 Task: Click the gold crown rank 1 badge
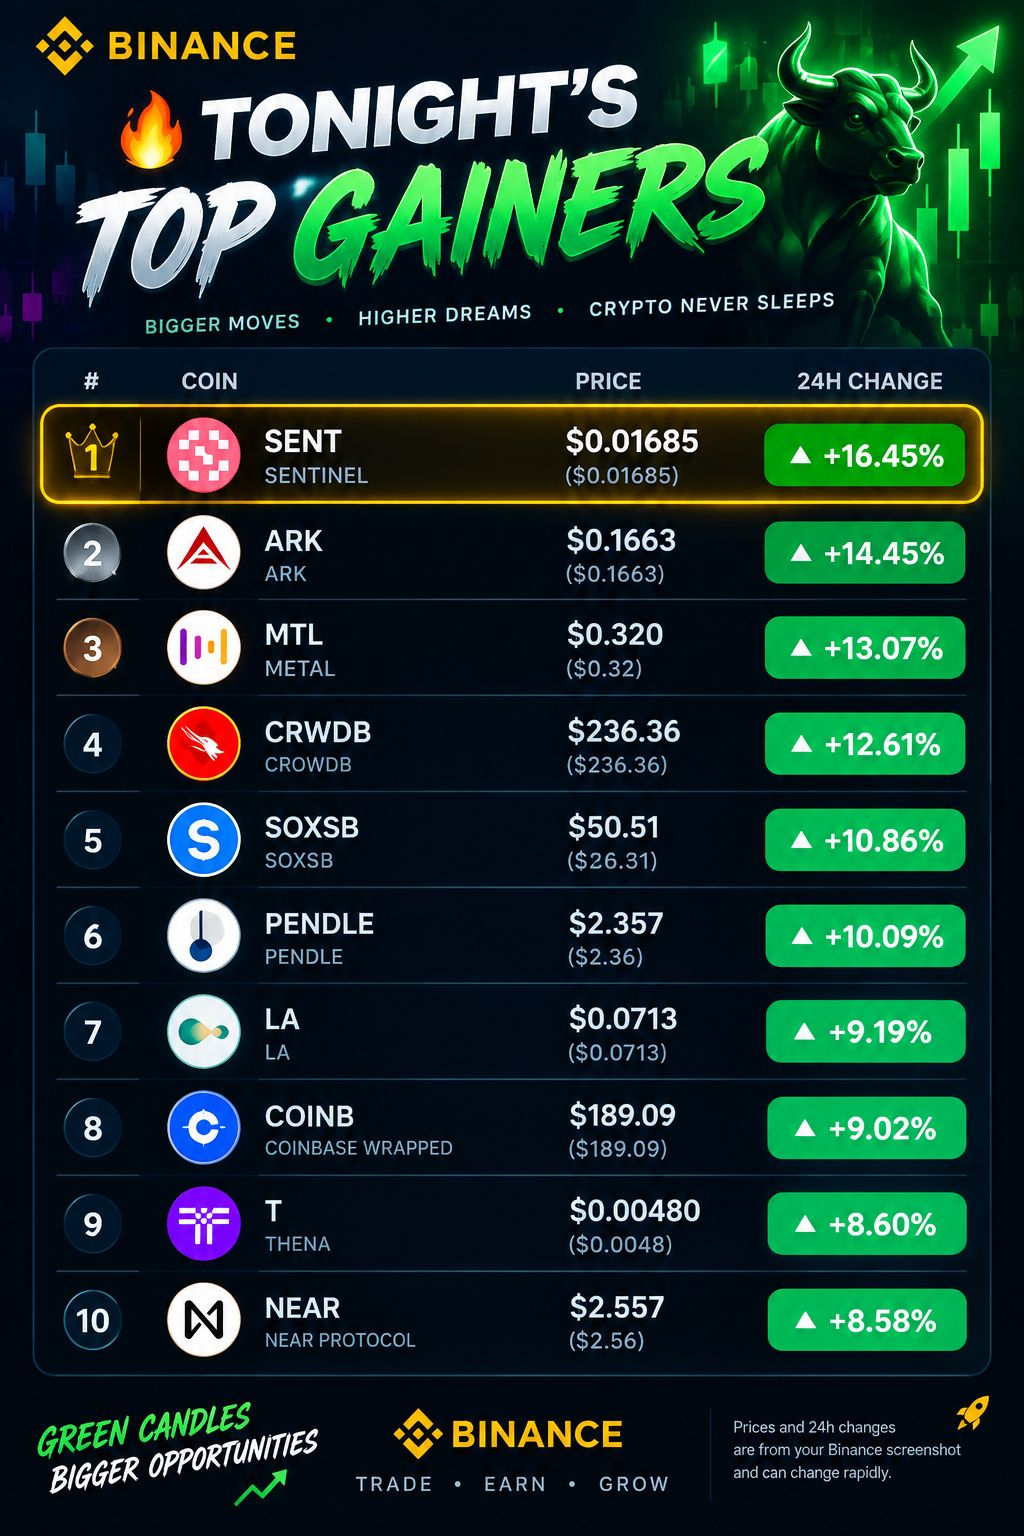(x=91, y=453)
